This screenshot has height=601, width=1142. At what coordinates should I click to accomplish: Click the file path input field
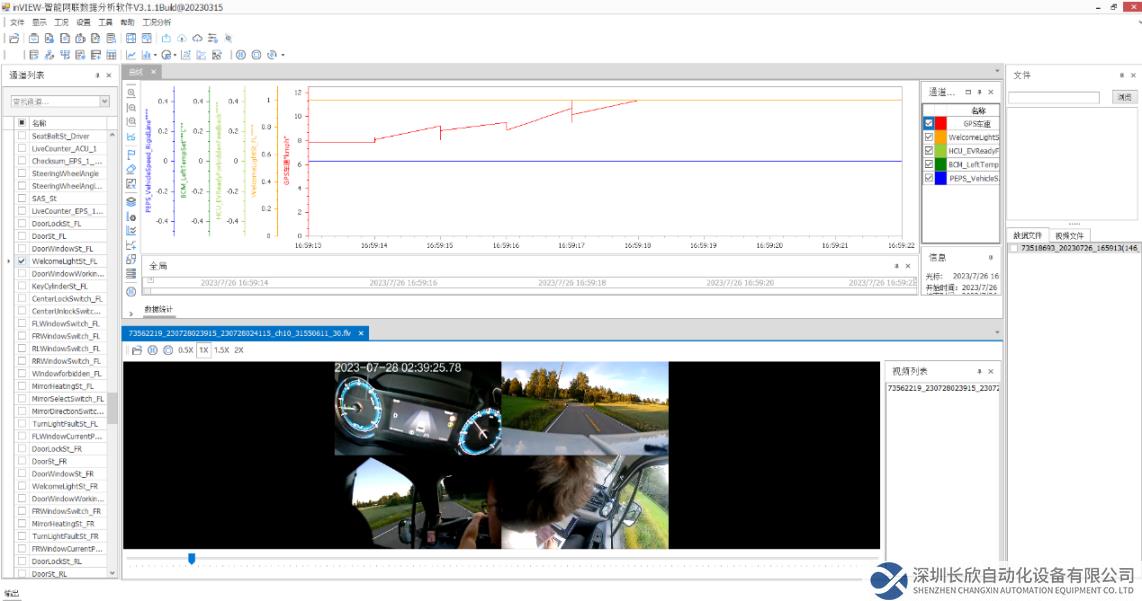[x=1053, y=97]
